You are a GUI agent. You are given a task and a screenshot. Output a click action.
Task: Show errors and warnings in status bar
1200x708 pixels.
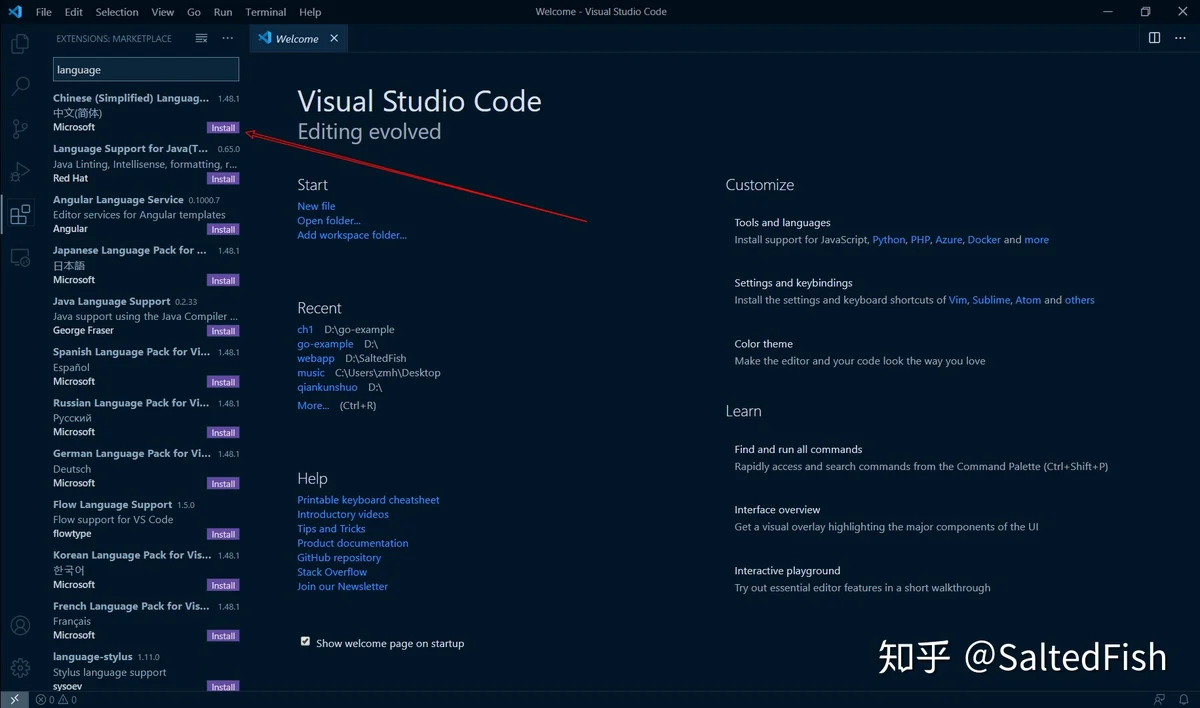56,700
